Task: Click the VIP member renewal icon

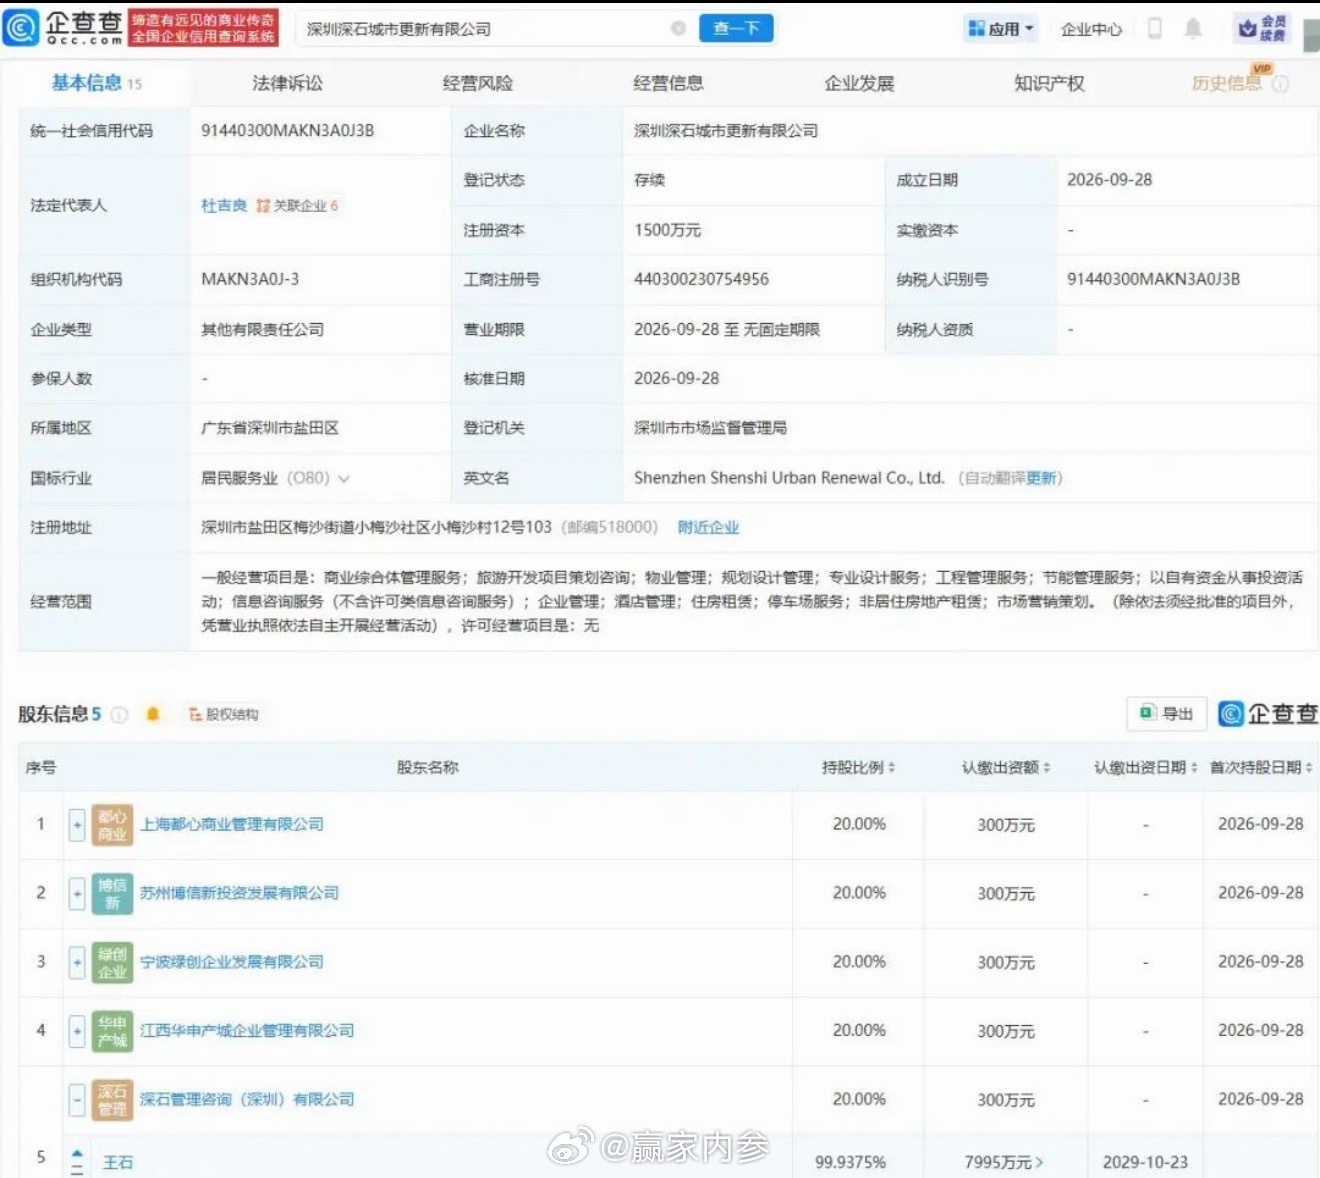Action: pyautogui.click(x=1262, y=29)
